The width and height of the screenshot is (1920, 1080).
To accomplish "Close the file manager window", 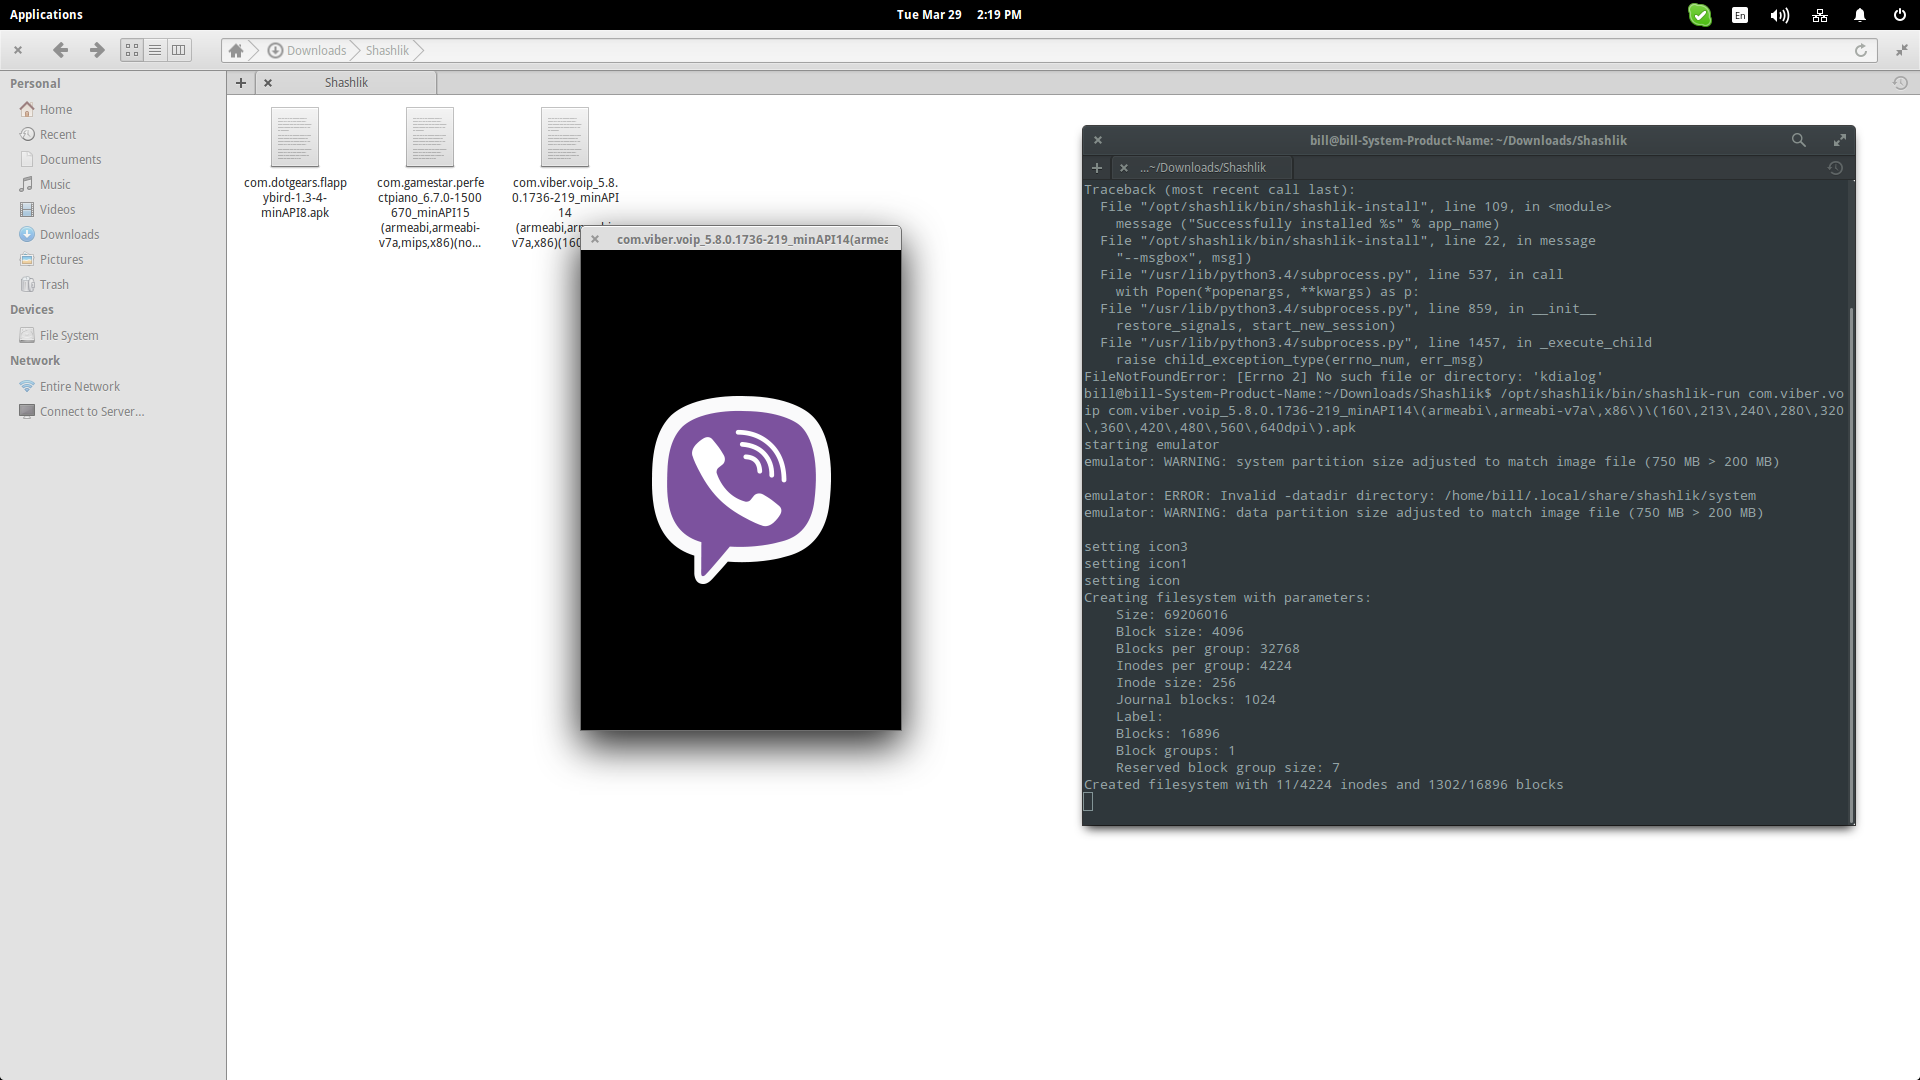I will click(18, 50).
